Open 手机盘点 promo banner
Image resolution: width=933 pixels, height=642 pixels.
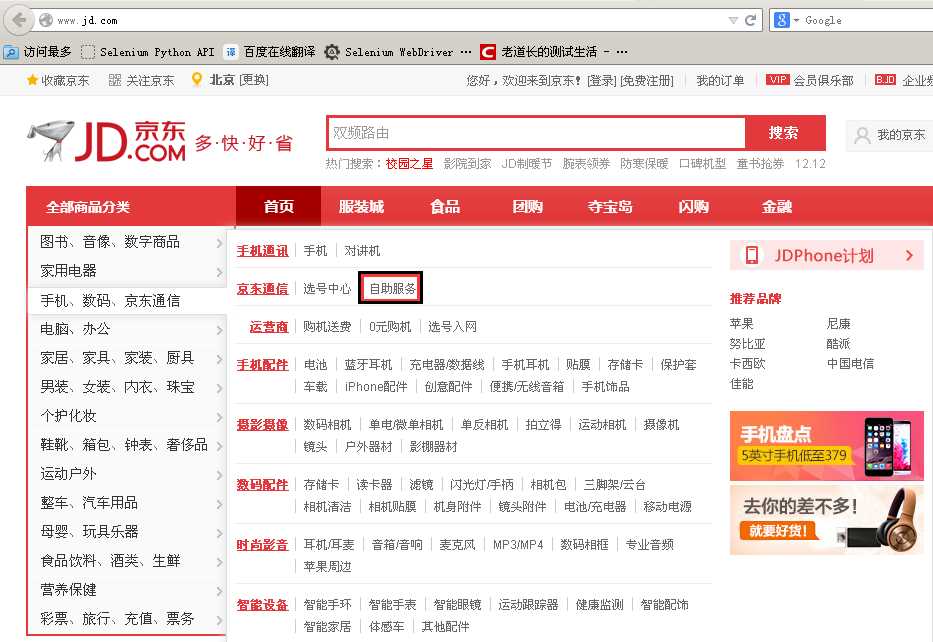coord(826,446)
